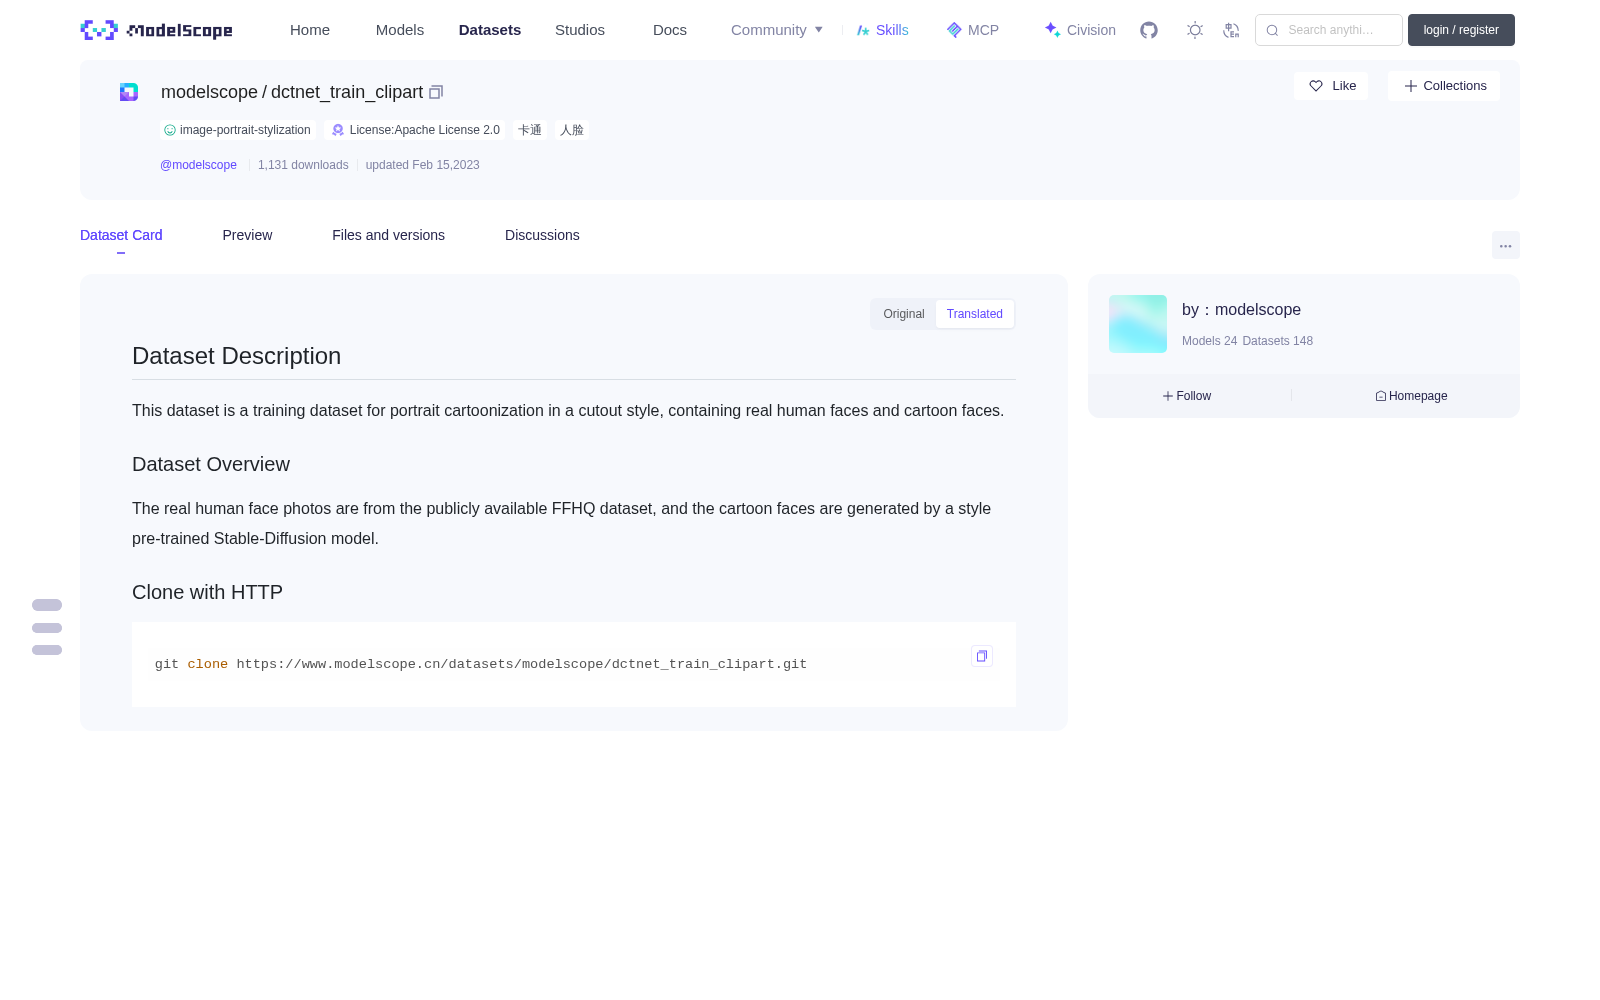Viewport: 1600px width, 1000px height.
Task: Click the language switch icon
Action: pos(1231,30)
